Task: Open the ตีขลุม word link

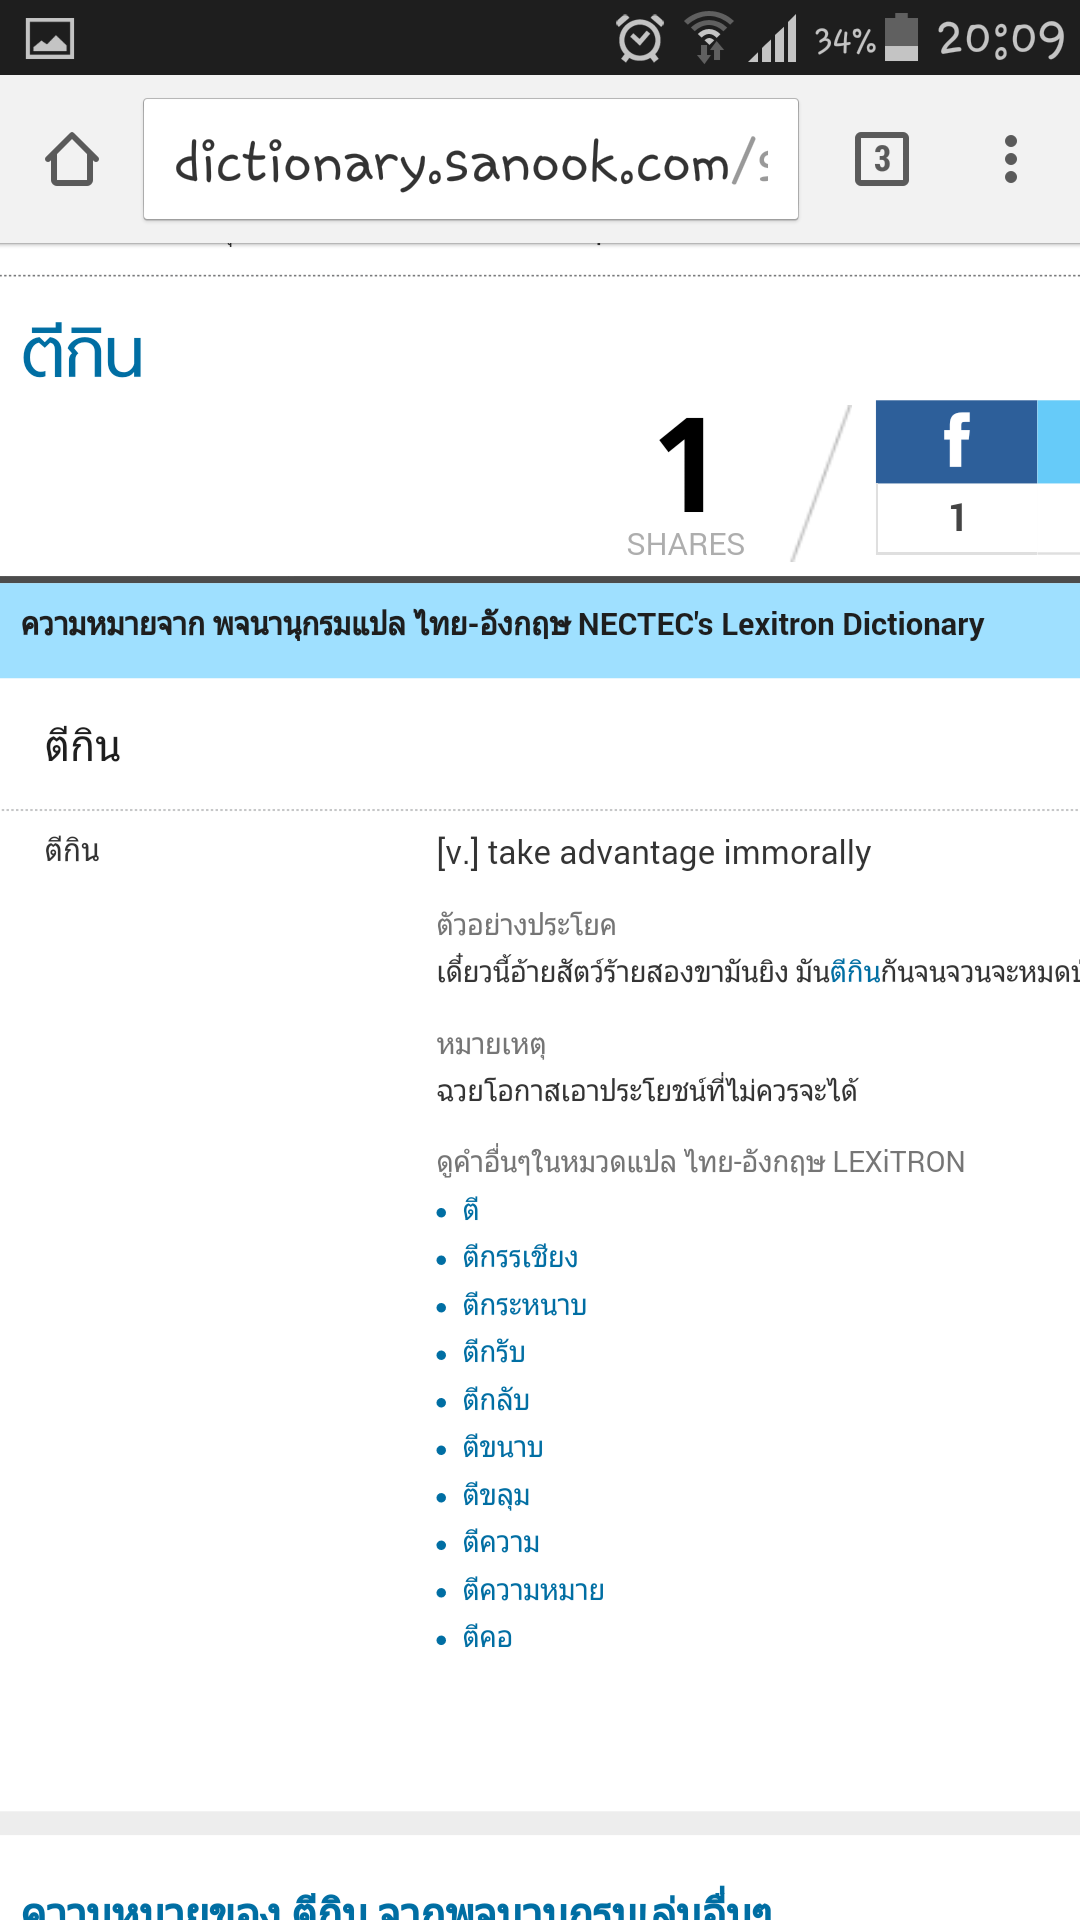Action: (496, 1495)
